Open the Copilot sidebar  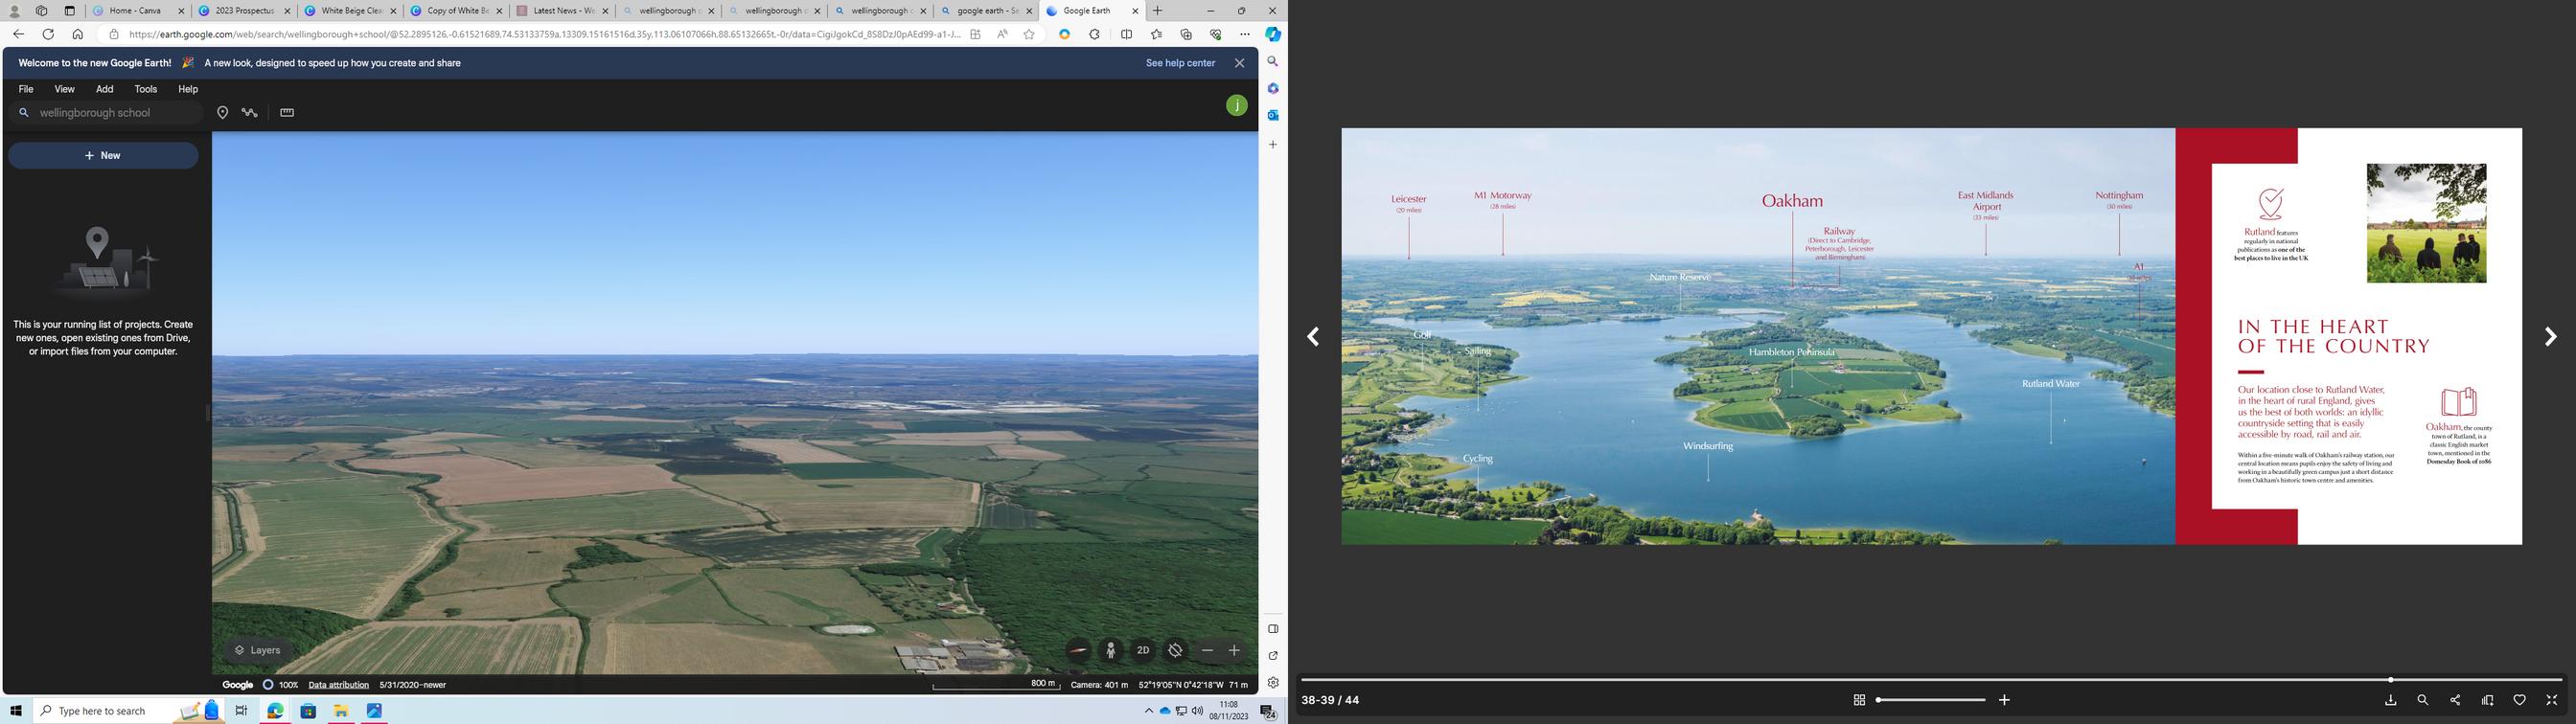[x=1273, y=34]
